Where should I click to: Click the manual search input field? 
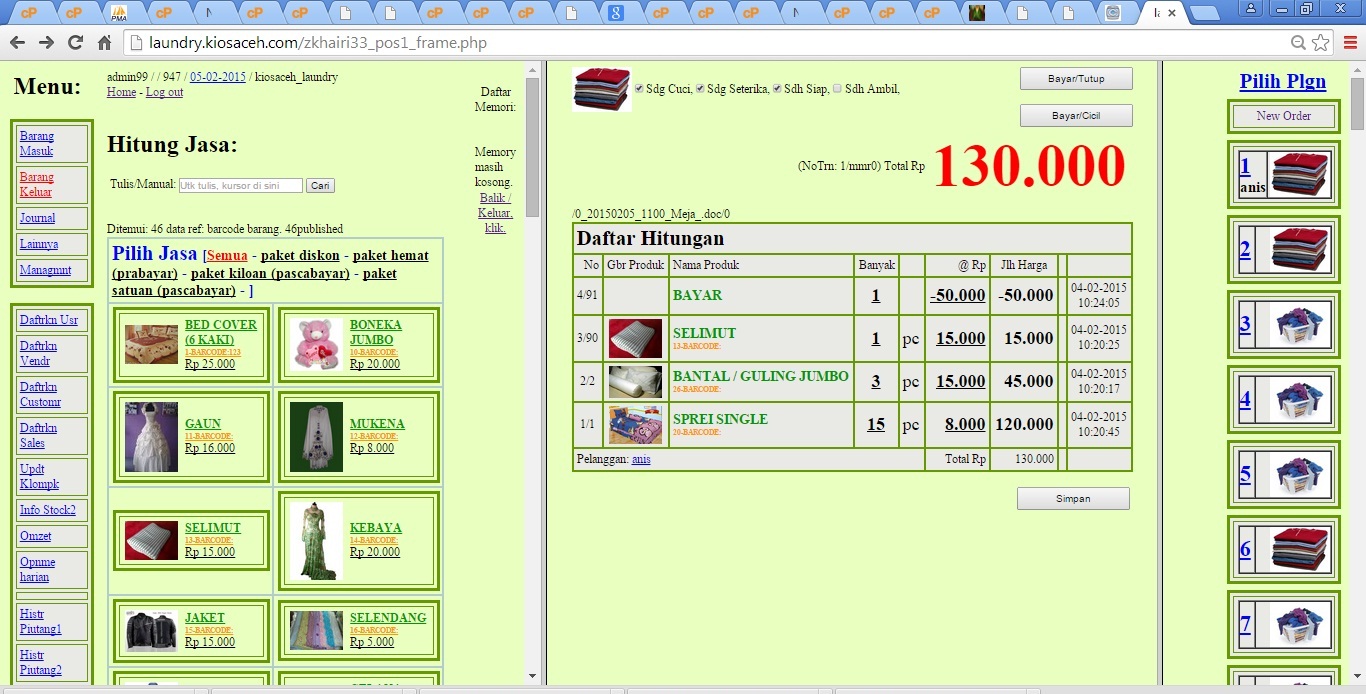(241, 186)
